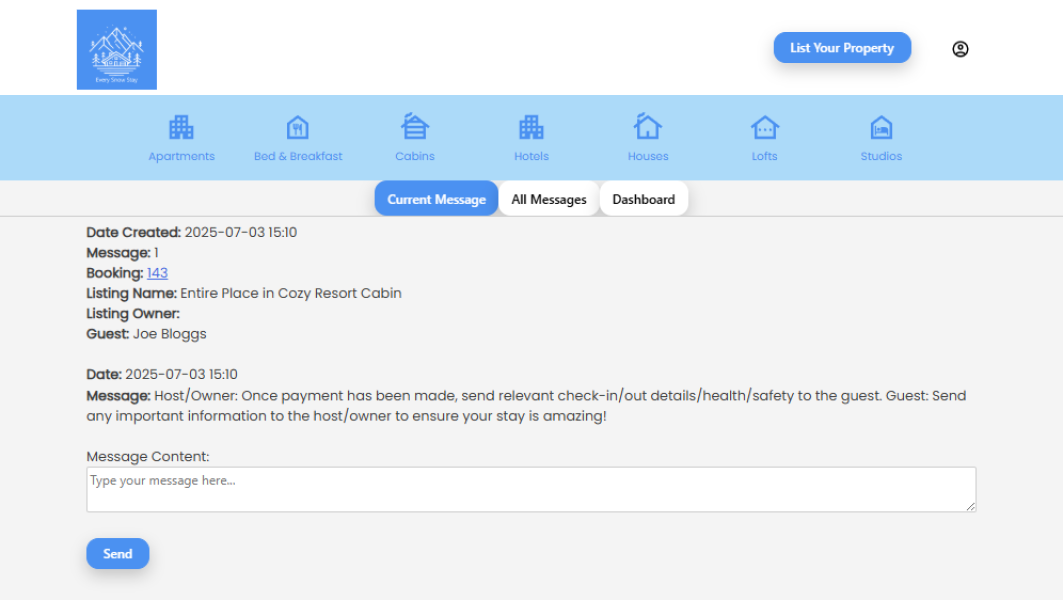Open booking number 143 link
The height and width of the screenshot is (600, 1063).
(157, 273)
